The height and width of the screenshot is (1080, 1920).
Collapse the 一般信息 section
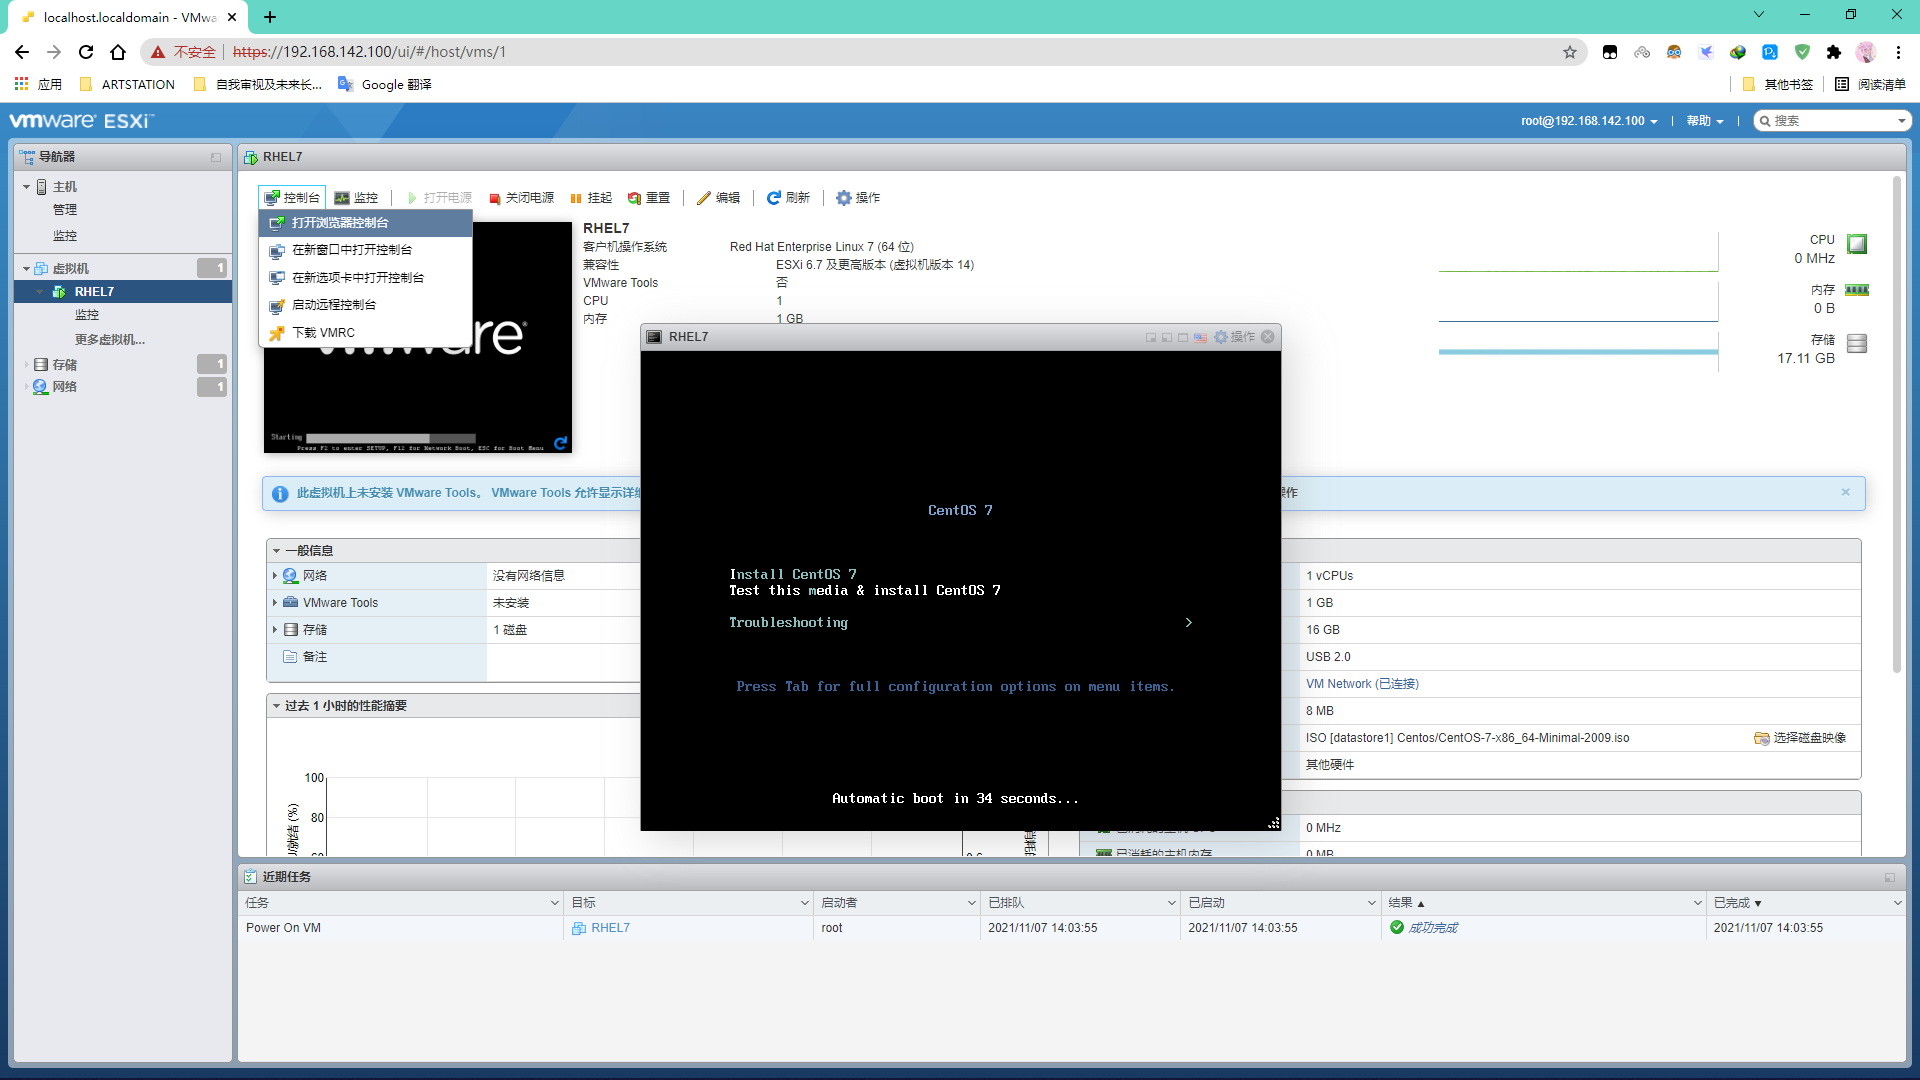277,551
